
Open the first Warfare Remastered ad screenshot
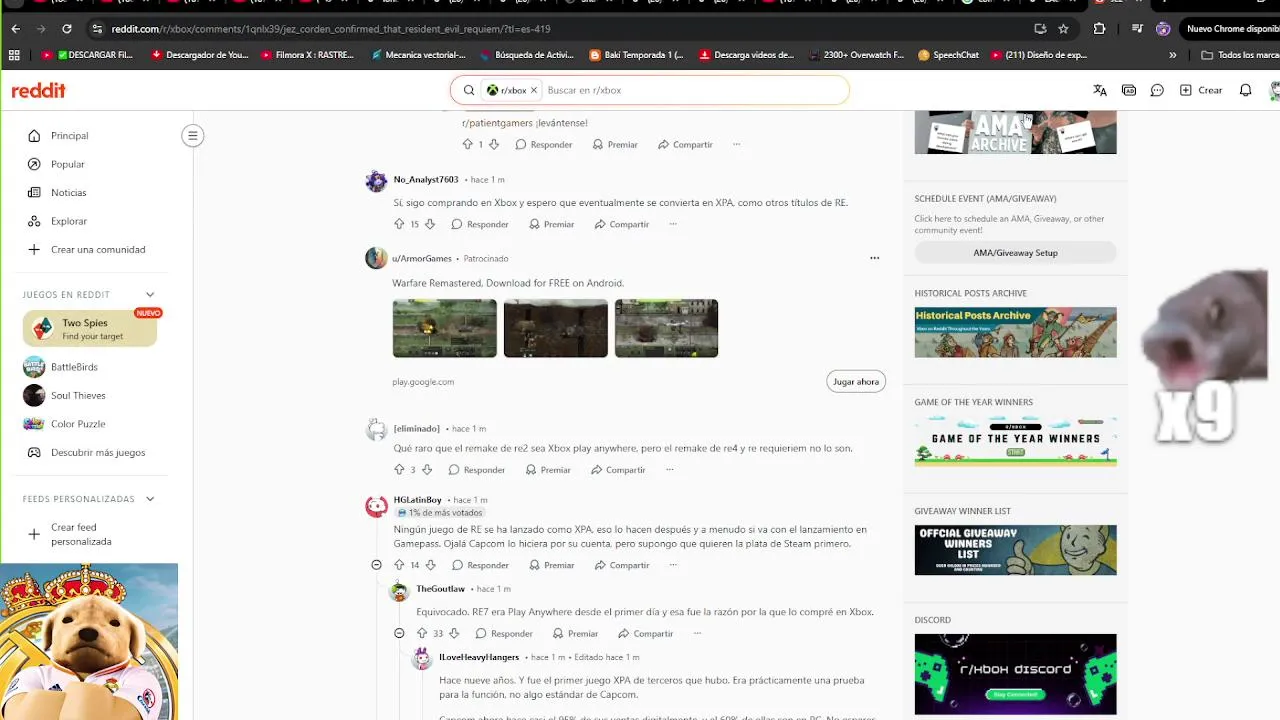[445, 328]
